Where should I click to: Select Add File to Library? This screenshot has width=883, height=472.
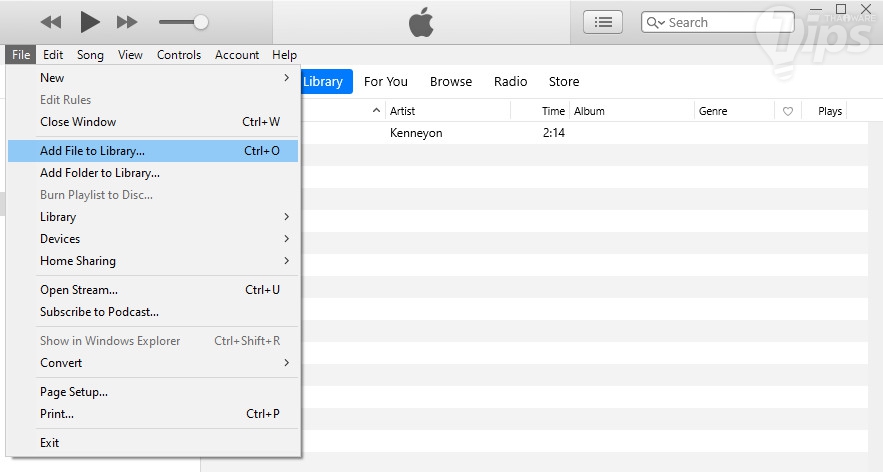[153, 151]
